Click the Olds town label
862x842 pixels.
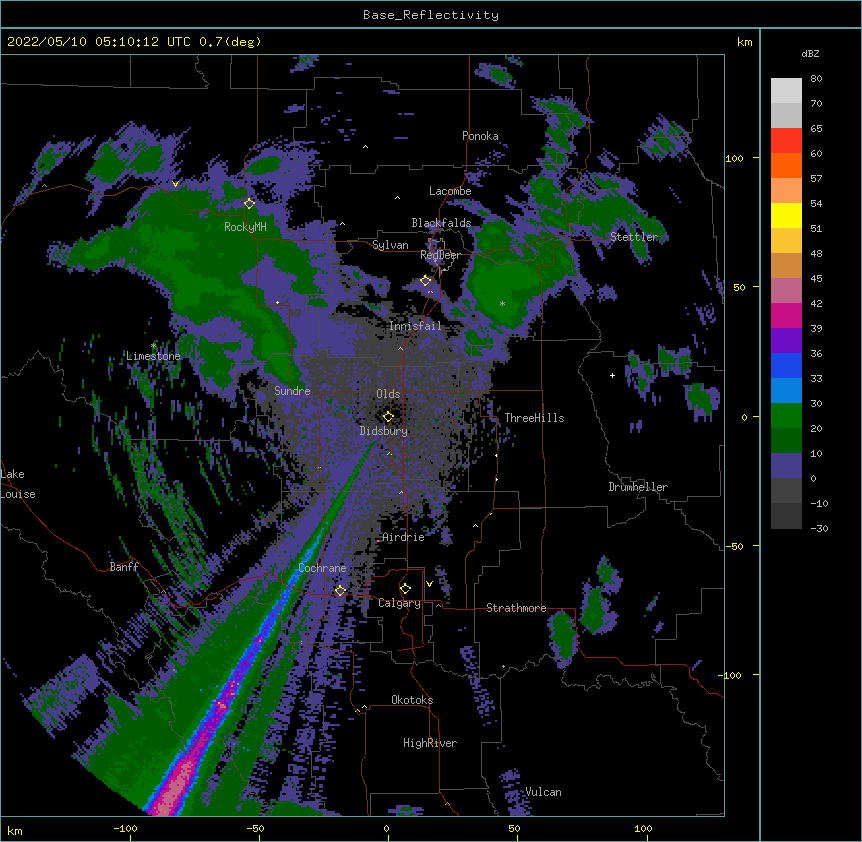(x=388, y=394)
